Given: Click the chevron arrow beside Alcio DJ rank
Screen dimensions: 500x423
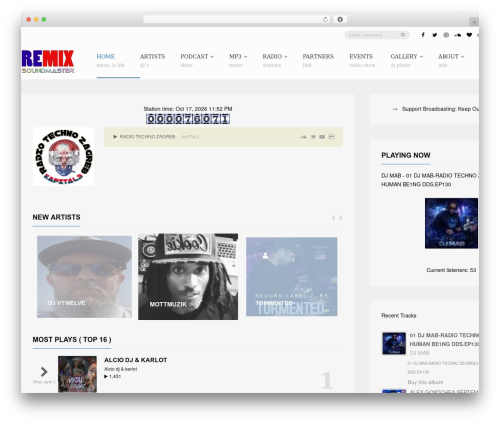Looking at the screenshot, I should point(44,371).
